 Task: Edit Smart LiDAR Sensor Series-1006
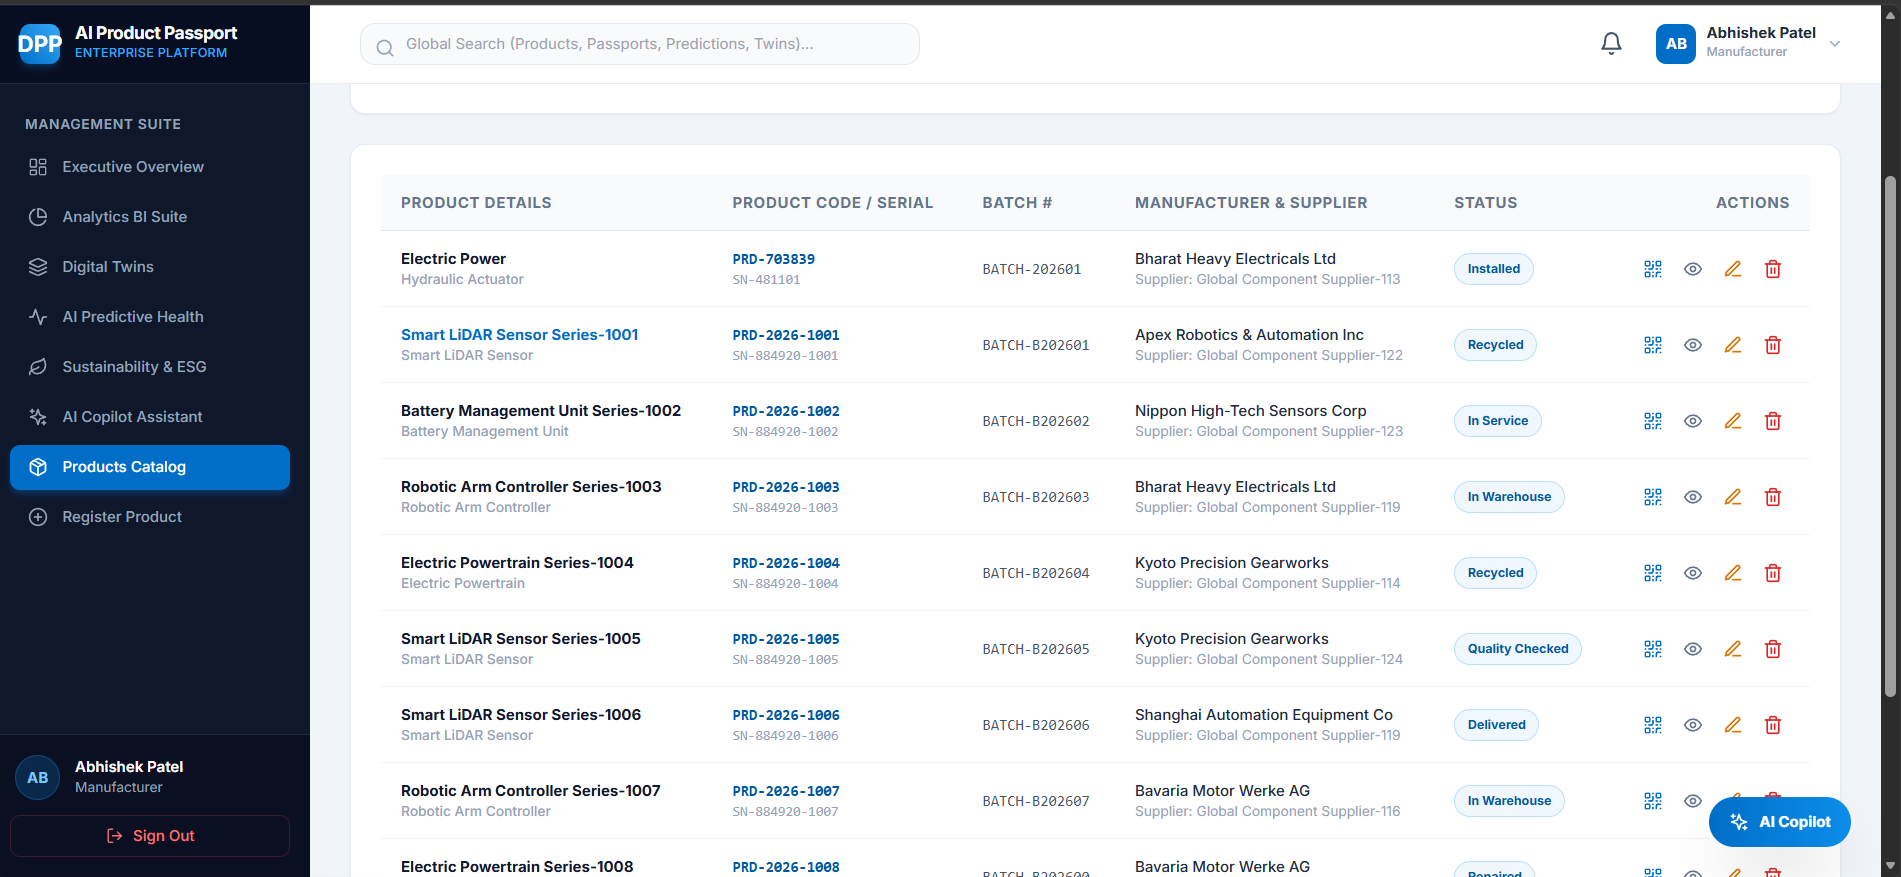point(1733,725)
